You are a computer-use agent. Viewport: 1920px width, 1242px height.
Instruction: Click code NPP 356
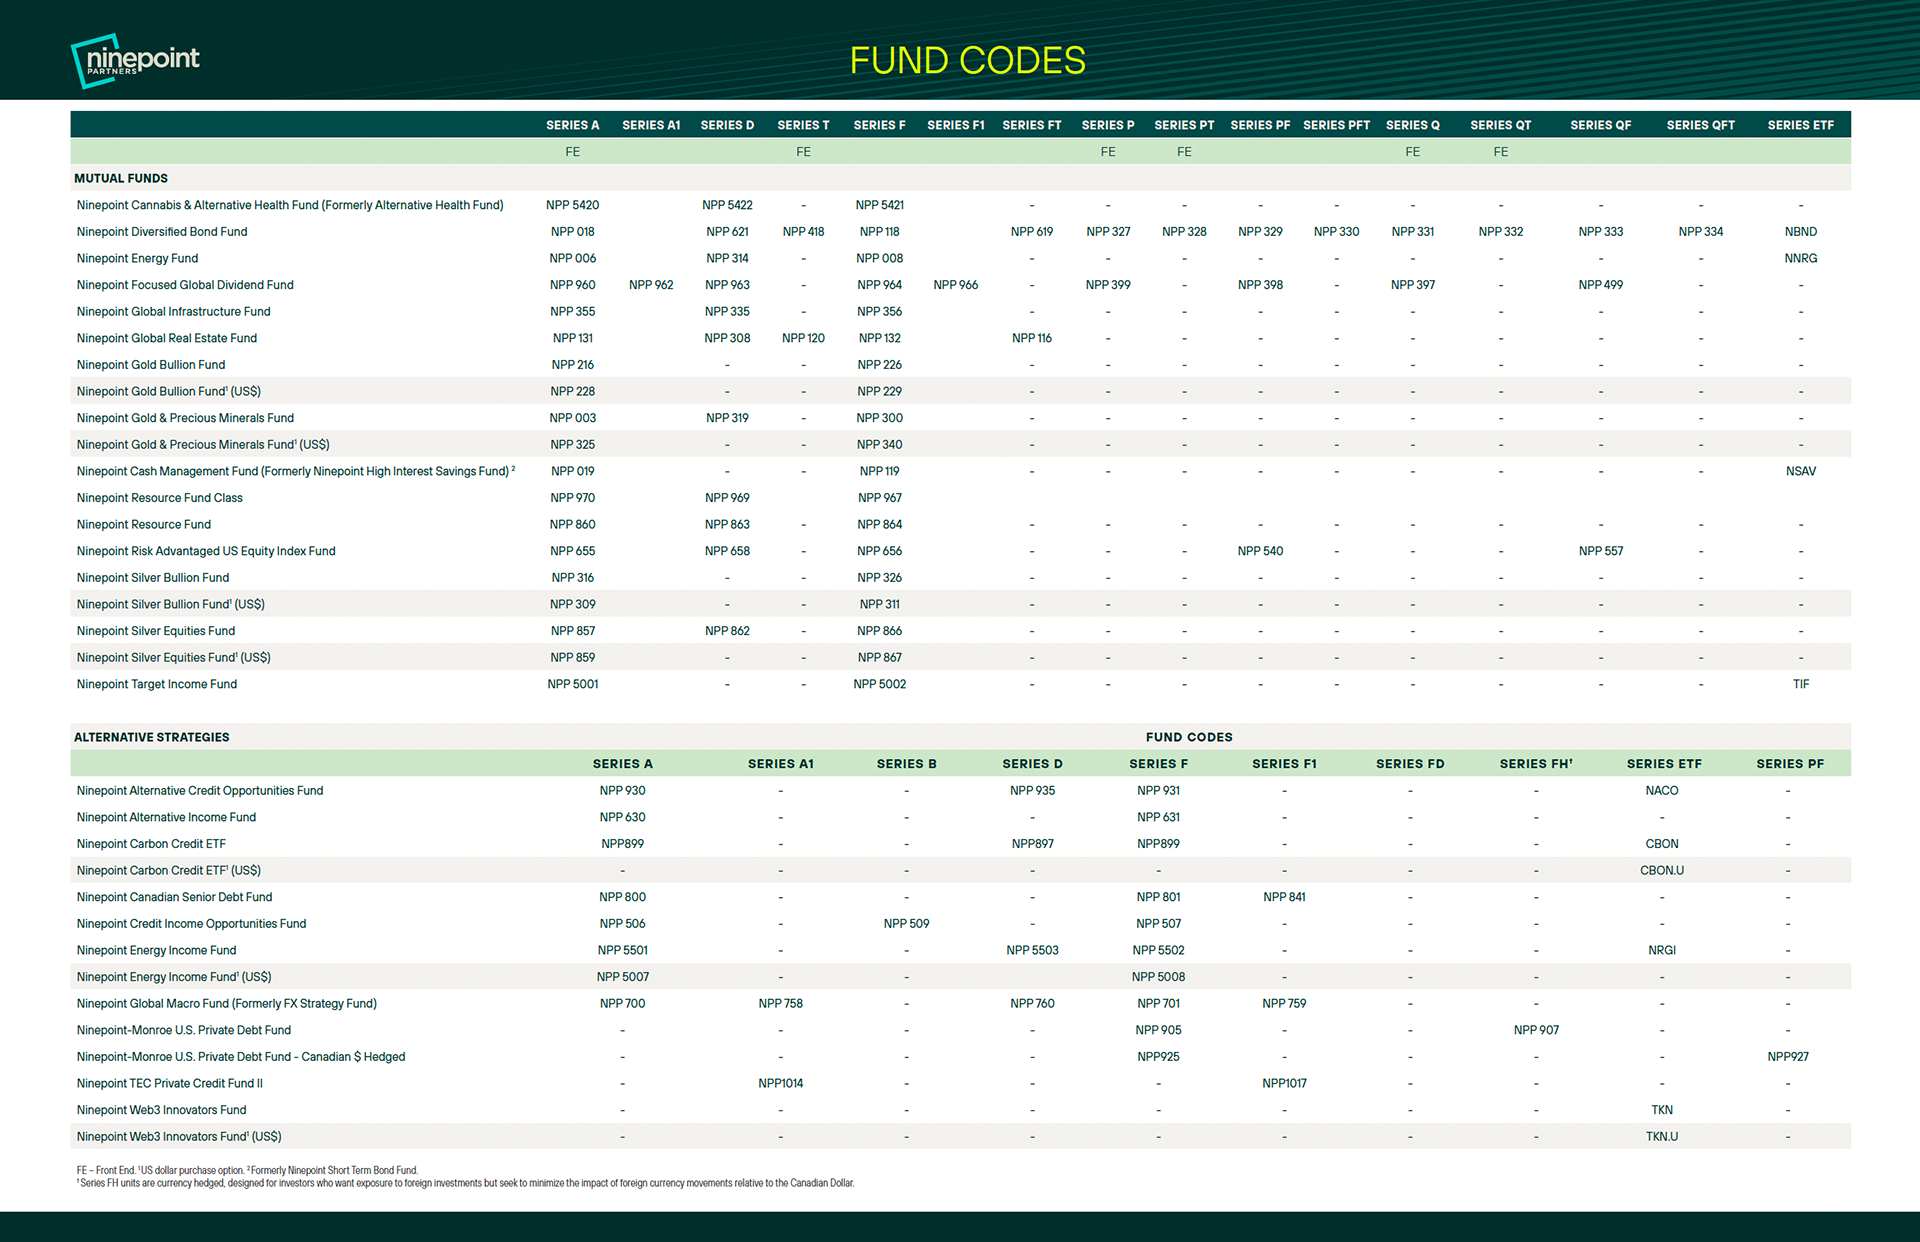point(879,312)
